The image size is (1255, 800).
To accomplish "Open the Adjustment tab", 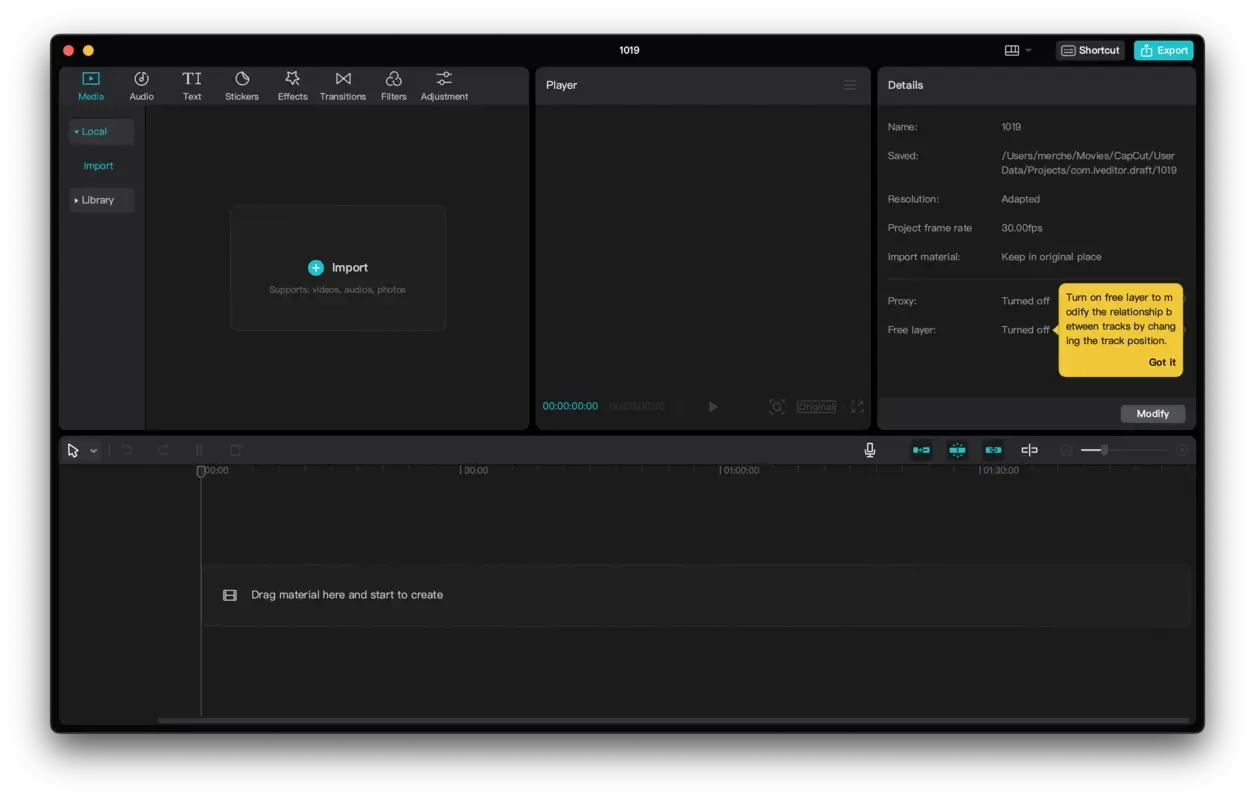I will (445, 86).
